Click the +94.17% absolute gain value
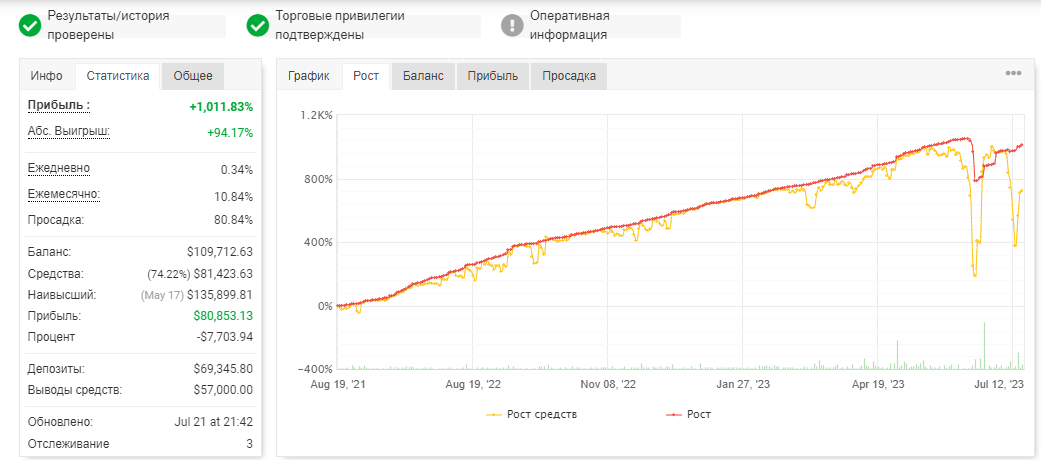Viewport: 1041px width, 460px height. (230, 133)
